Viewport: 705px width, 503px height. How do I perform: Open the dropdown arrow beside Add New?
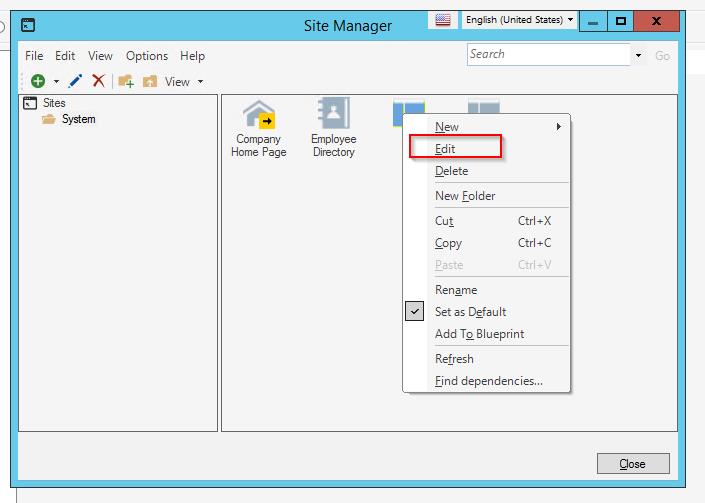click(x=56, y=82)
